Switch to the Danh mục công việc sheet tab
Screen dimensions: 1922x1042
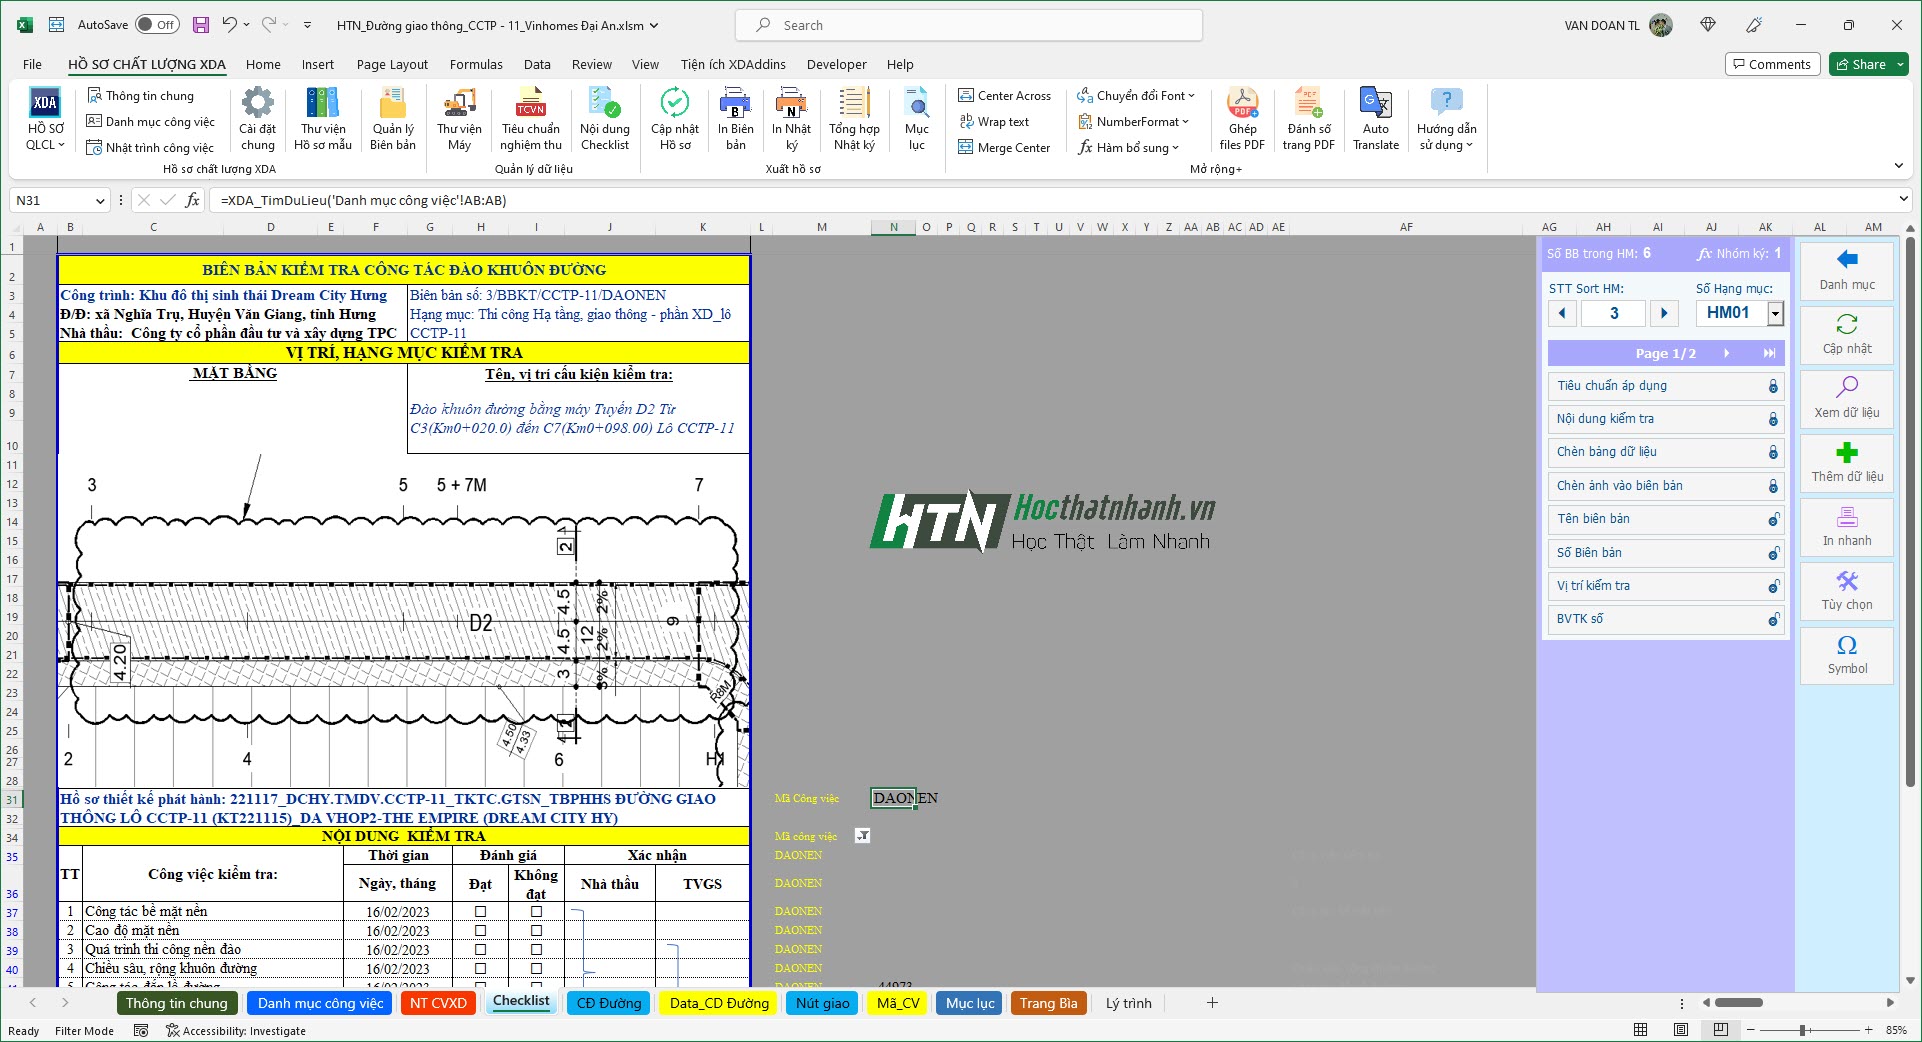point(319,1003)
